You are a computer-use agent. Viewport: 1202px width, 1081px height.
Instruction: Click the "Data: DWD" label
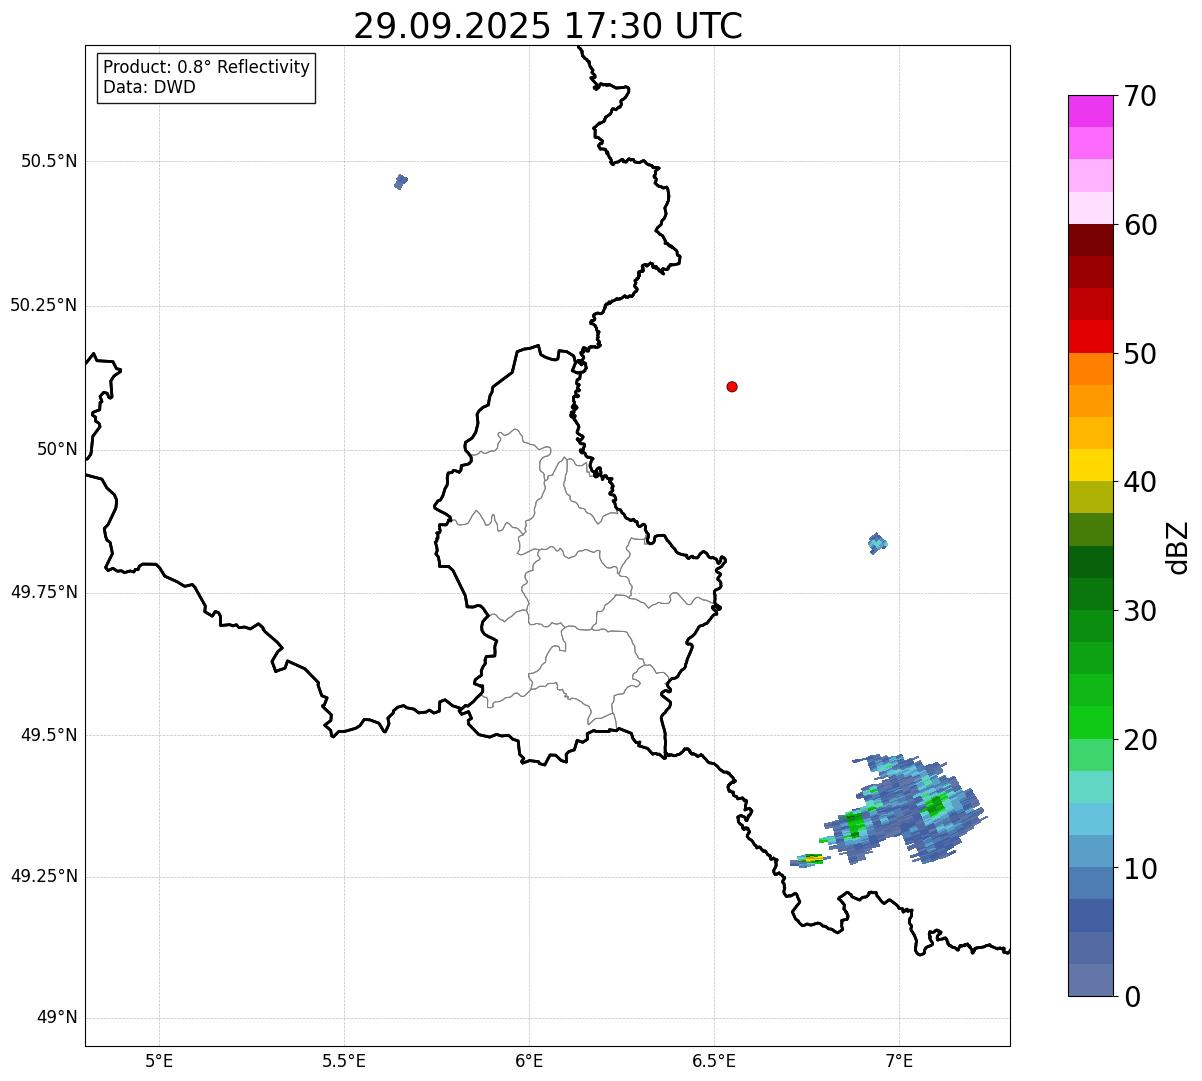click(150, 87)
